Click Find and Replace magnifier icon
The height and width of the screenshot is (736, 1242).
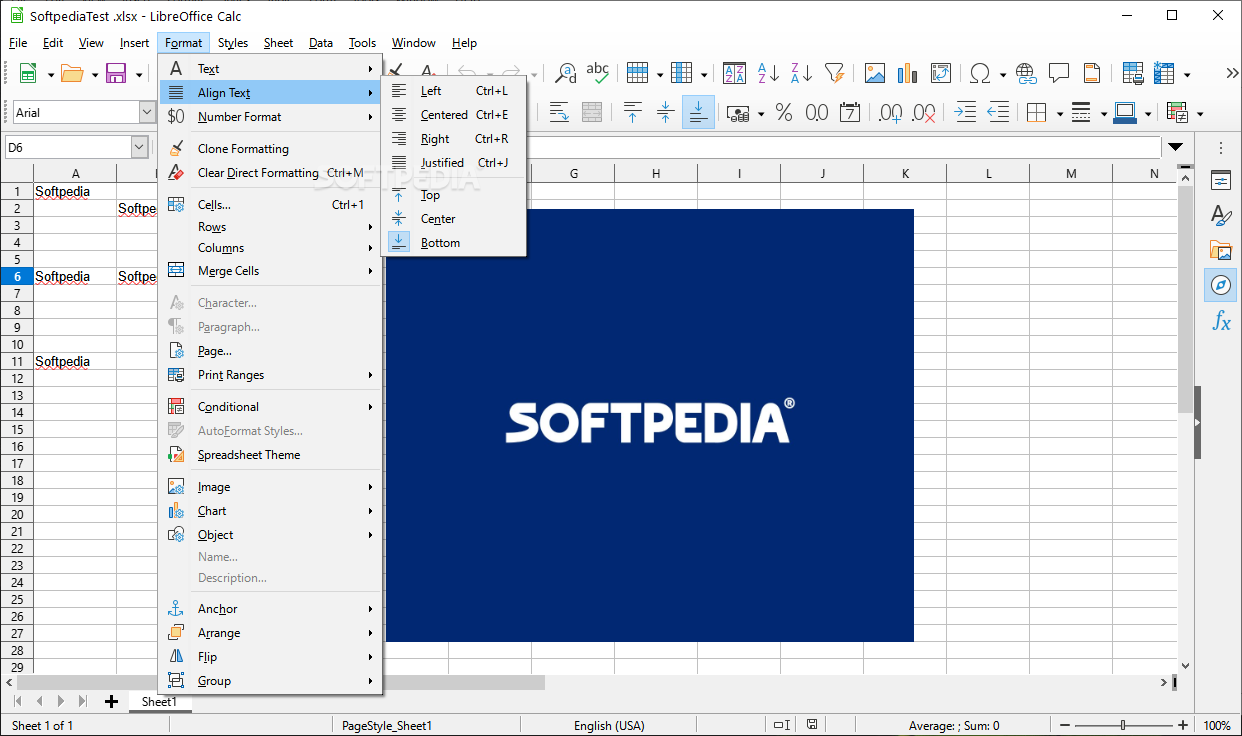click(566, 73)
